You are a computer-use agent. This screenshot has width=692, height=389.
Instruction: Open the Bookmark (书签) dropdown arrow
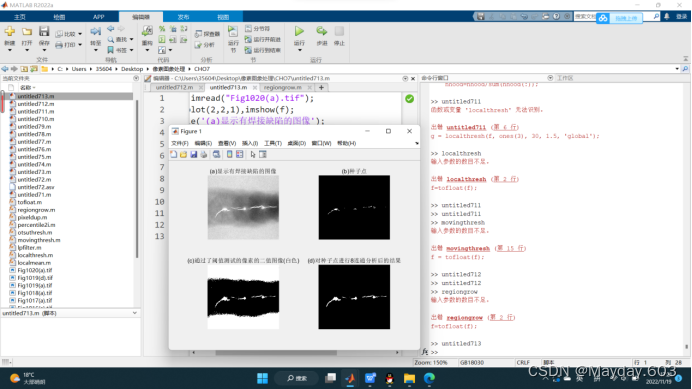tap(132, 50)
